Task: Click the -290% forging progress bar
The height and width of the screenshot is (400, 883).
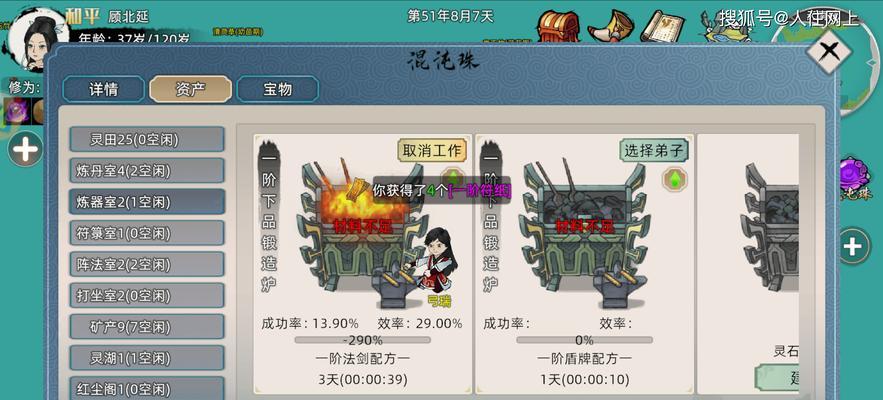Action: [363, 340]
